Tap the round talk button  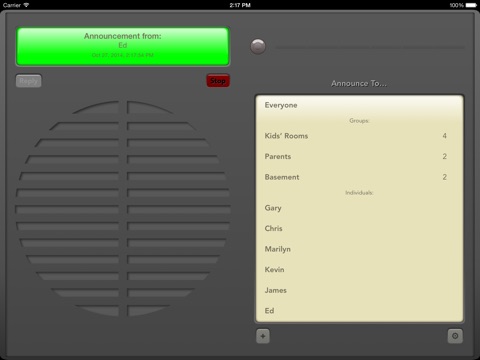258,47
